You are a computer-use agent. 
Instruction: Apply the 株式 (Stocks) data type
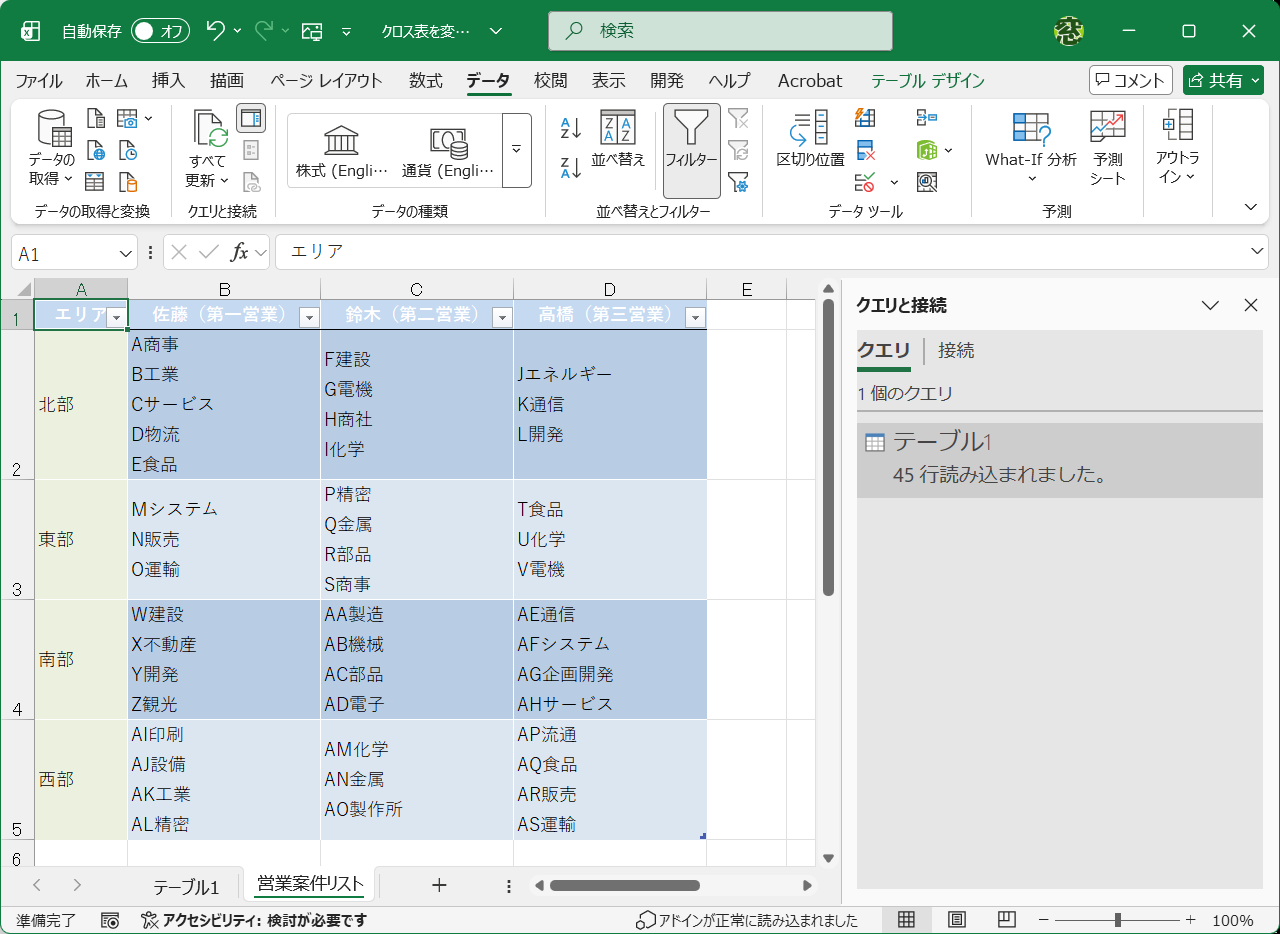(339, 150)
